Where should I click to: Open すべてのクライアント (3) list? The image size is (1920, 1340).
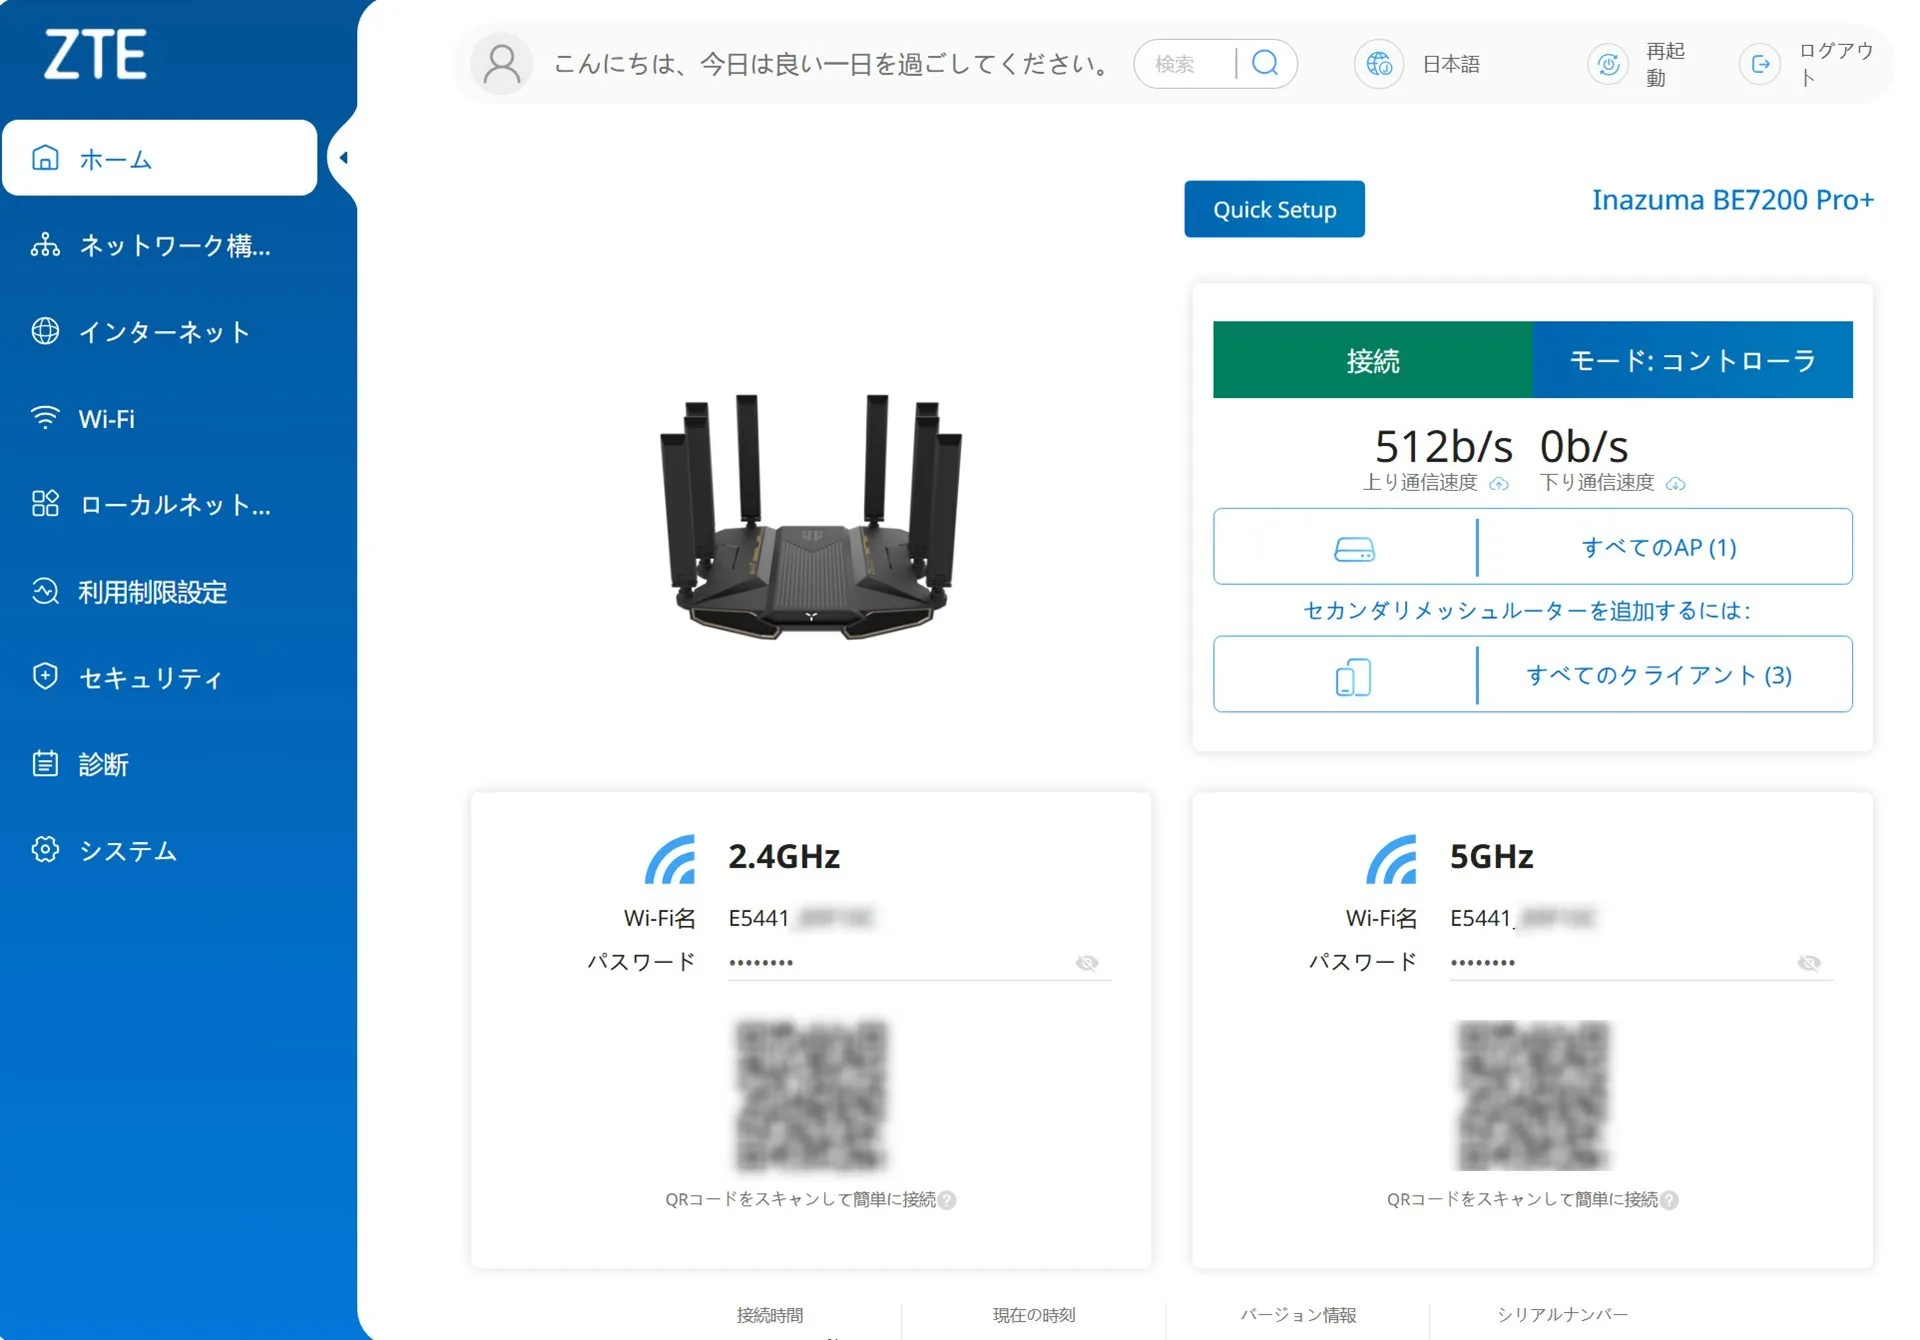click(x=1658, y=675)
